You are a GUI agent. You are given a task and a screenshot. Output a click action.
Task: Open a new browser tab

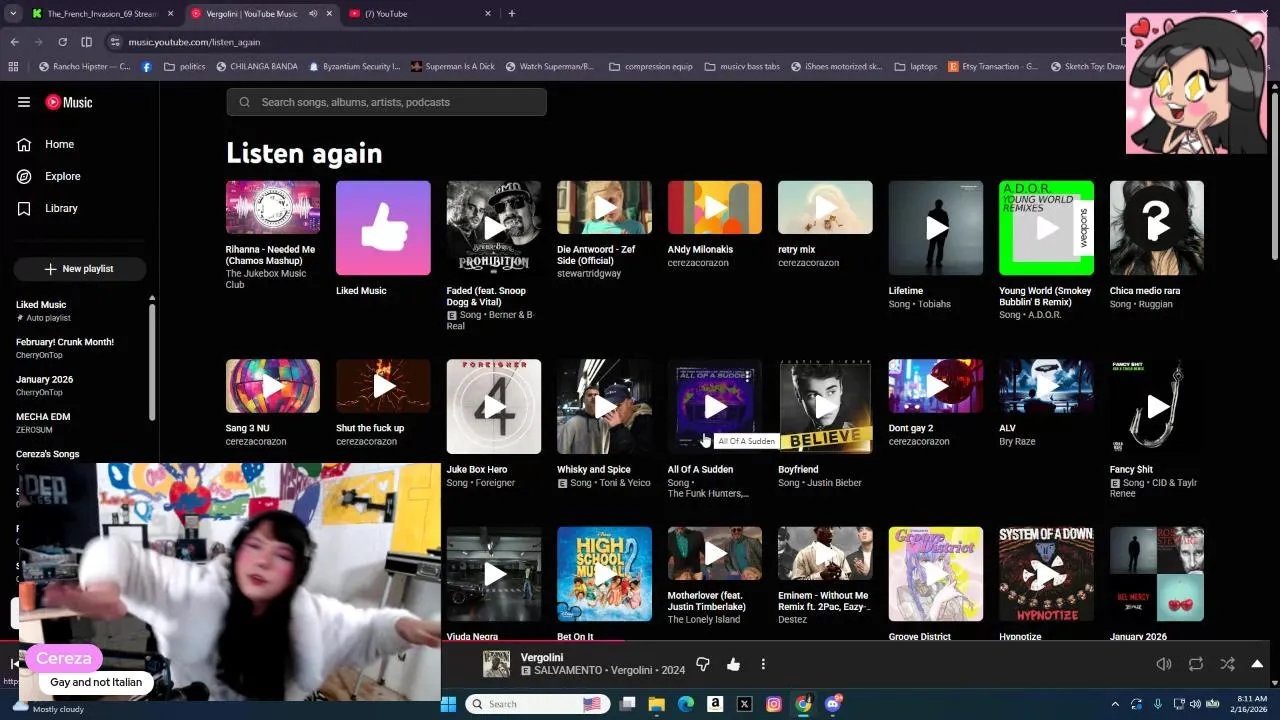coord(511,14)
